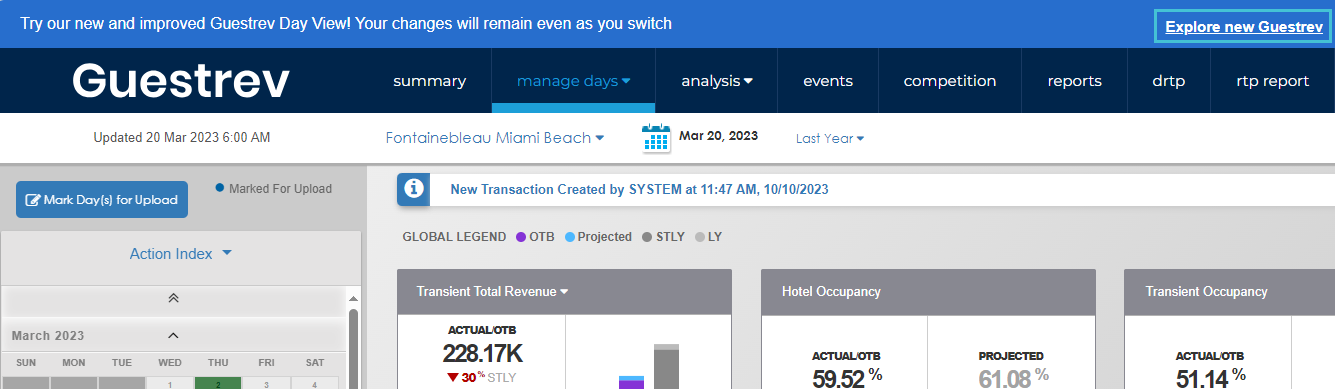Toggle the purple OTB legend dot
The height and width of the screenshot is (389, 1335).
[521, 237]
